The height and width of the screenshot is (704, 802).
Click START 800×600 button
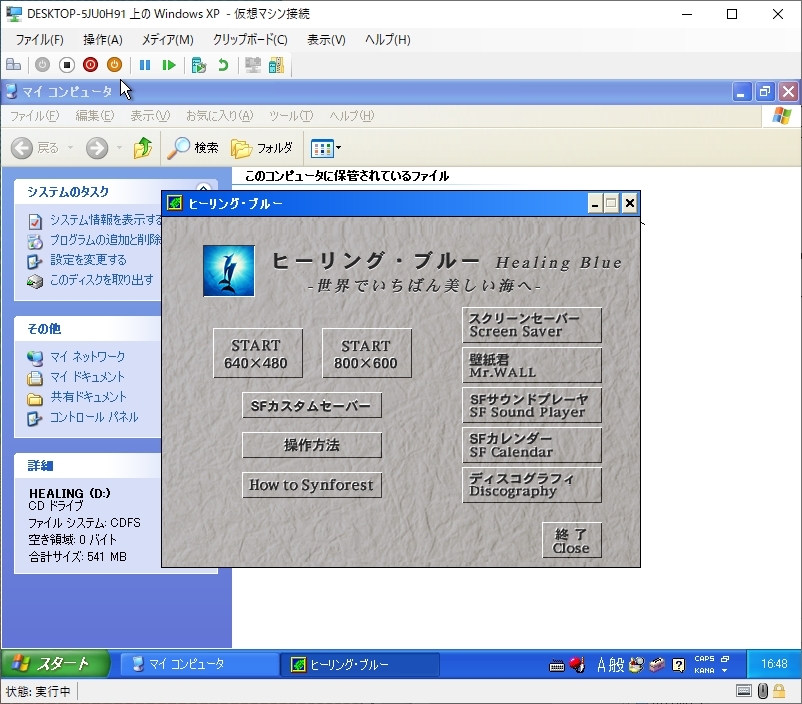coord(367,353)
